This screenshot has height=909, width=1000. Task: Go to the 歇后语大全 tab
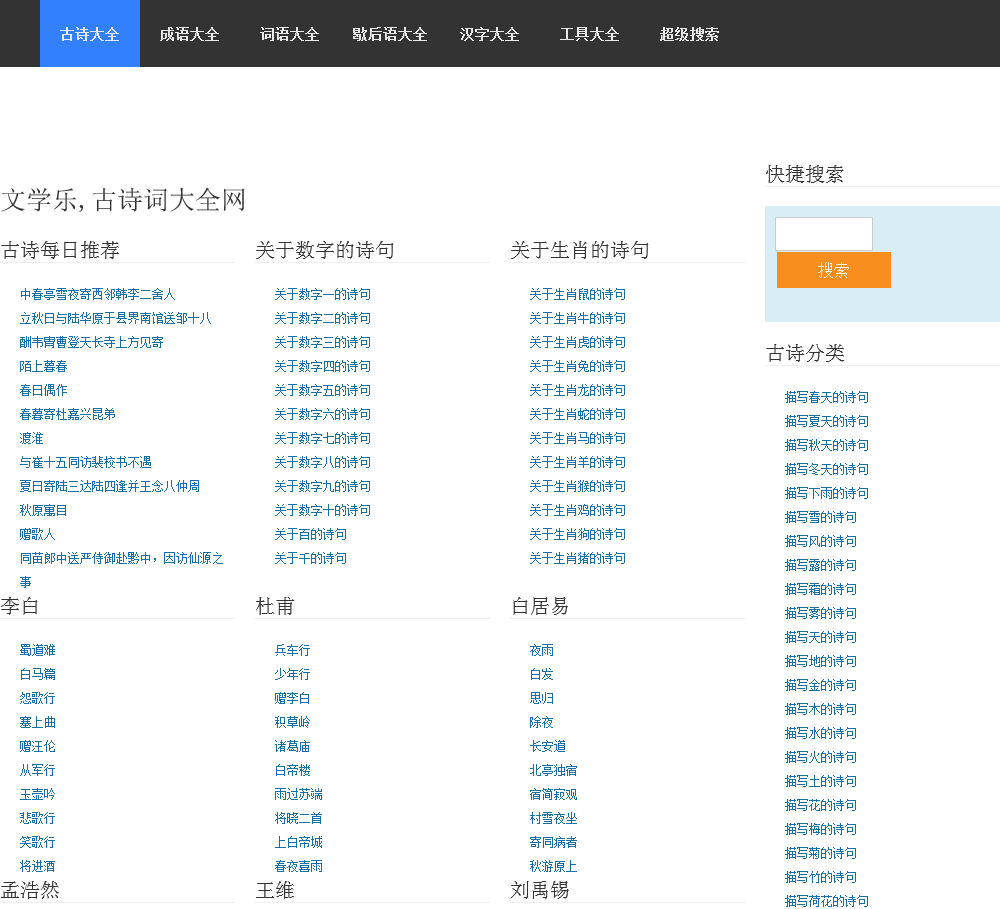389,34
